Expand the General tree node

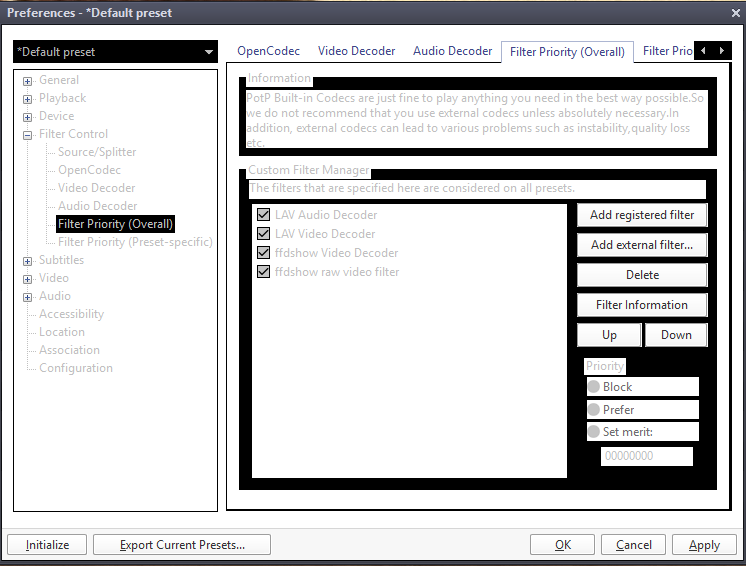[x=28, y=81]
